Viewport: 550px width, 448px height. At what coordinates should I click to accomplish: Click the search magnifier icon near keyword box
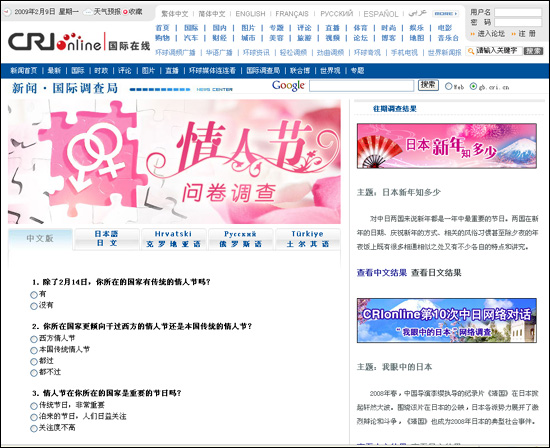pyautogui.click(x=471, y=51)
